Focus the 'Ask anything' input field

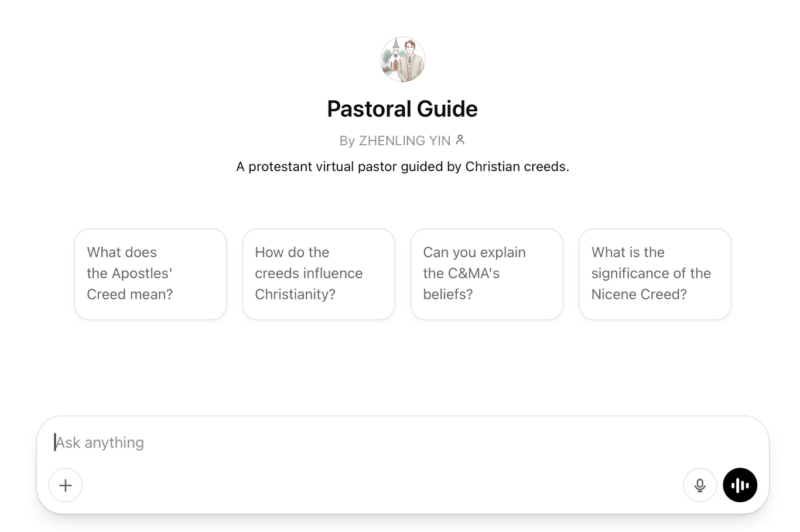pyautogui.click(x=403, y=442)
